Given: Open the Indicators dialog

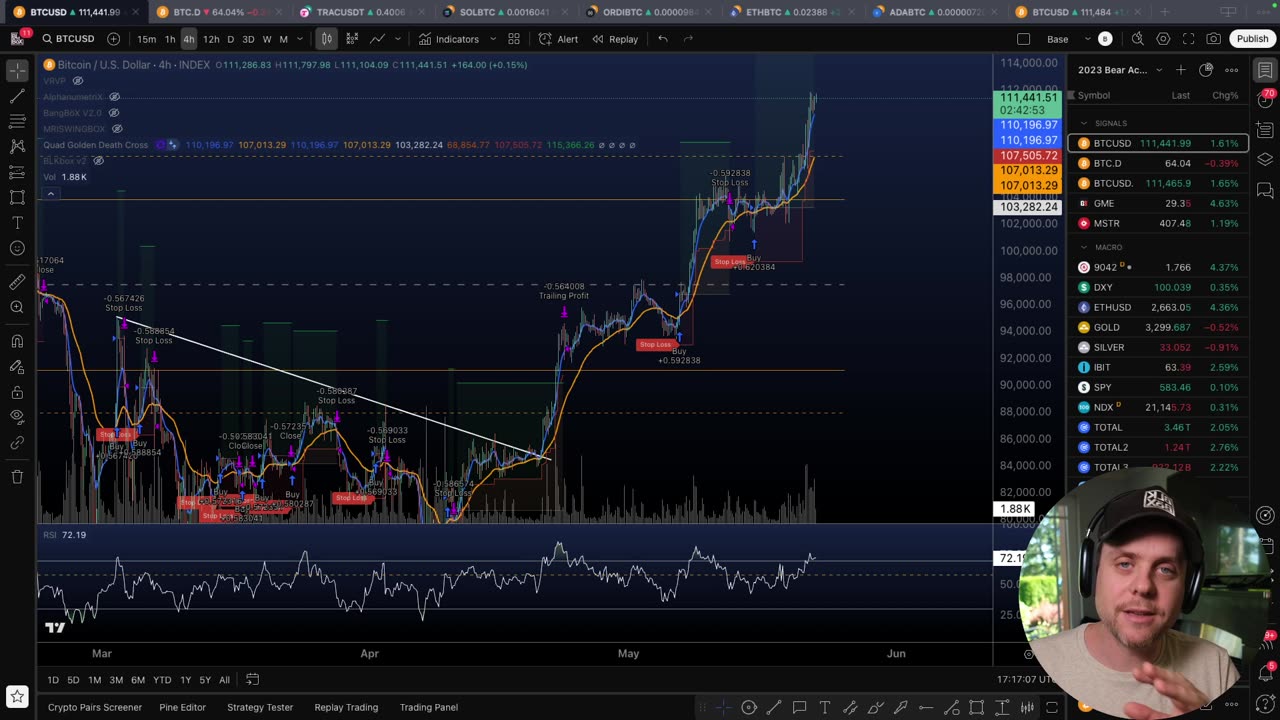Looking at the screenshot, I should click(x=449, y=39).
